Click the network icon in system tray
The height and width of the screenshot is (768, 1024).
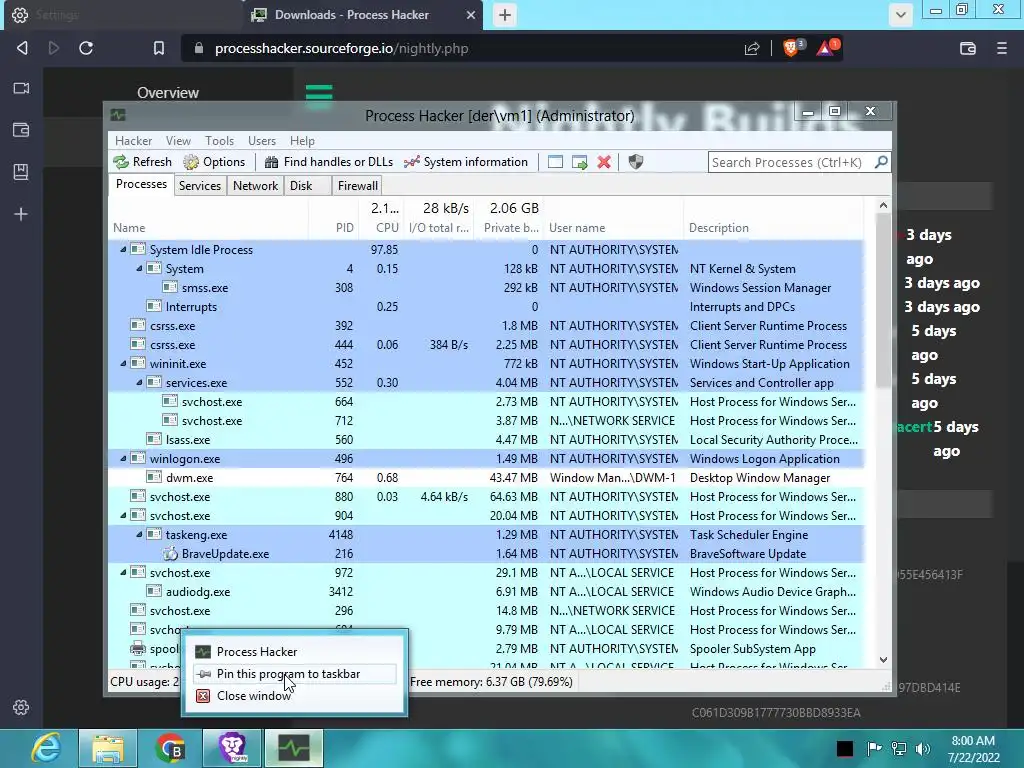tap(899, 748)
